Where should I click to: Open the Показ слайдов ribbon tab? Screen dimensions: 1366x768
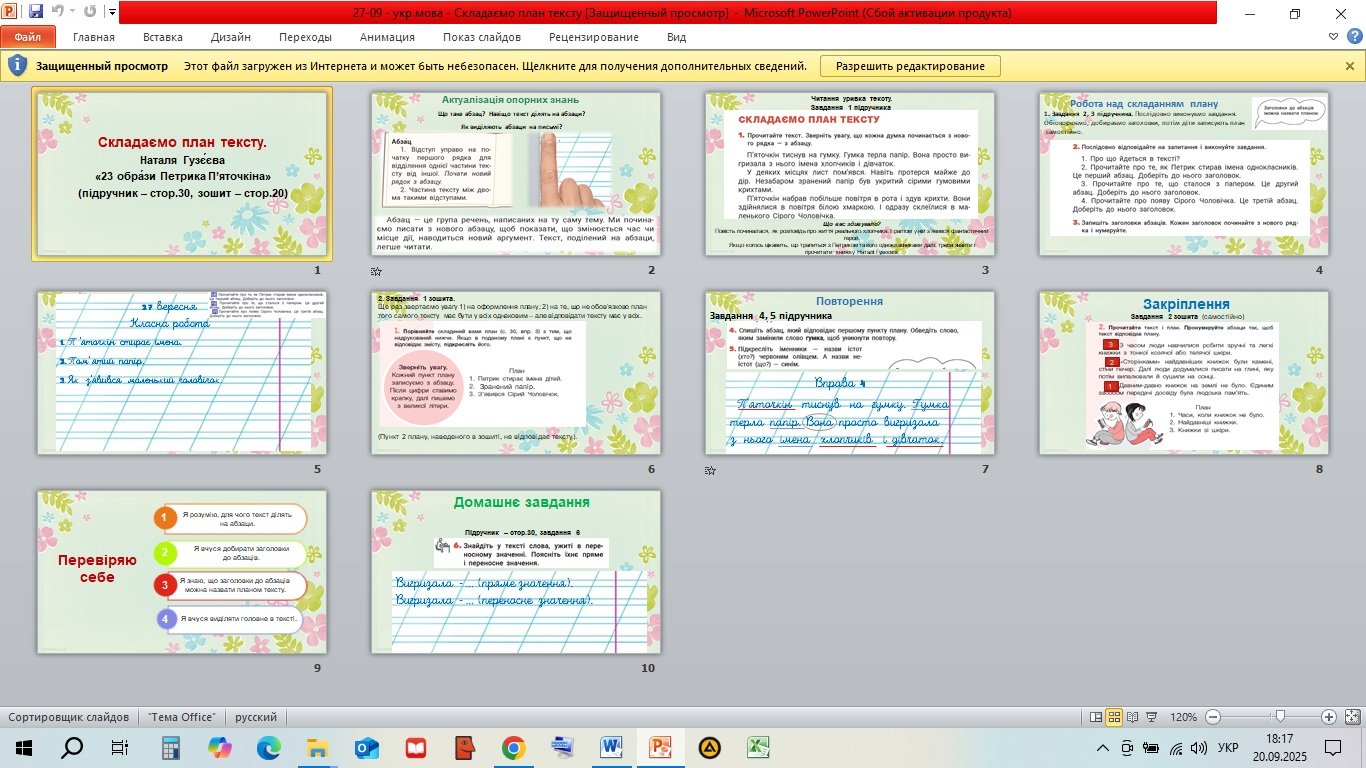(481, 37)
